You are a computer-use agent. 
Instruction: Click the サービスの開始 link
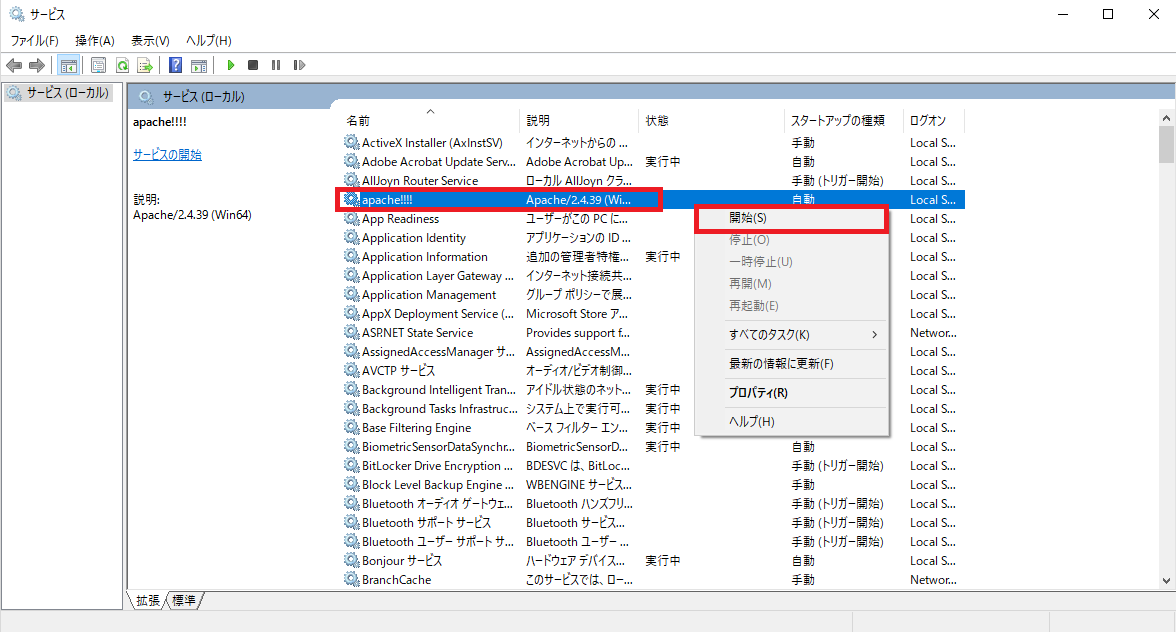point(167,155)
